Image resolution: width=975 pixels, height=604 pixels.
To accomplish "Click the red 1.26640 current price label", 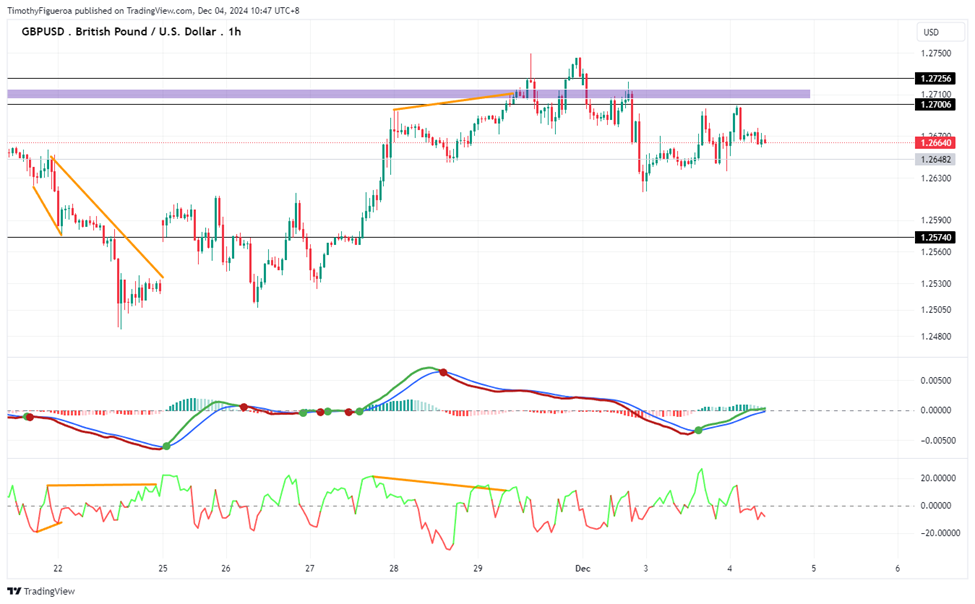I will coord(935,143).
